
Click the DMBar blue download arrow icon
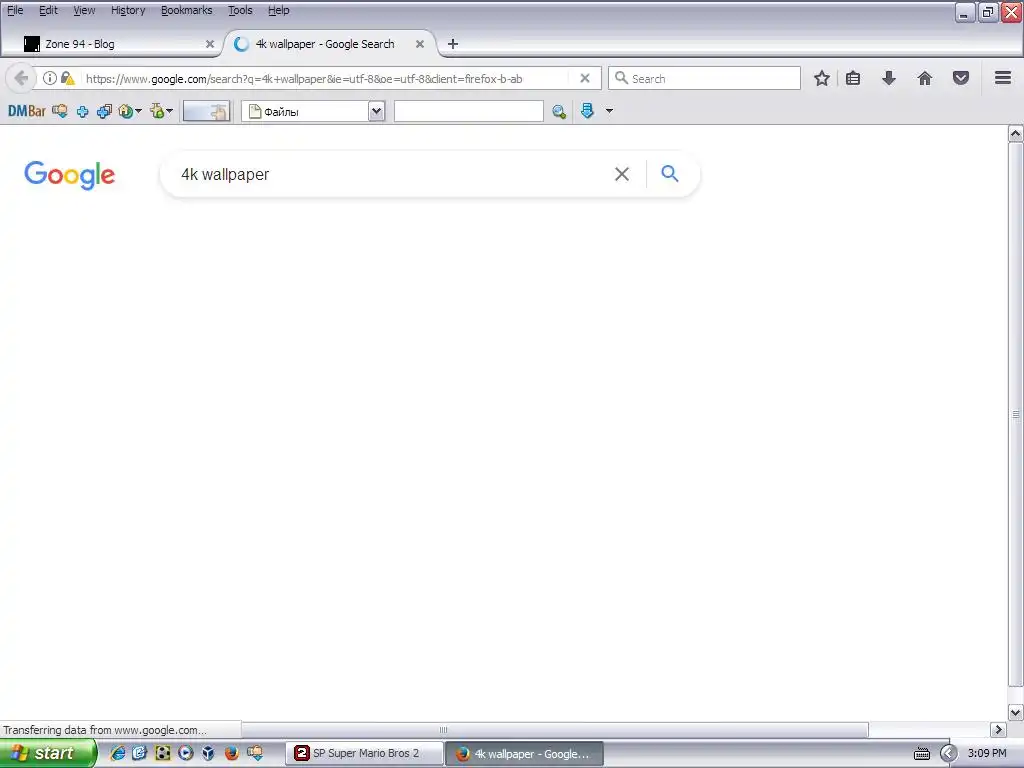click(x=587, y=111)
